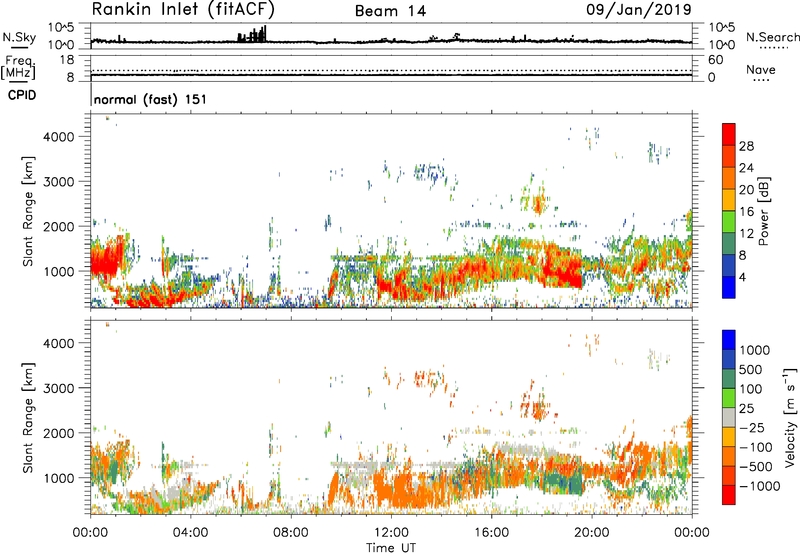Pick the bottom bright blue power colorbar segment

(729, 287)
